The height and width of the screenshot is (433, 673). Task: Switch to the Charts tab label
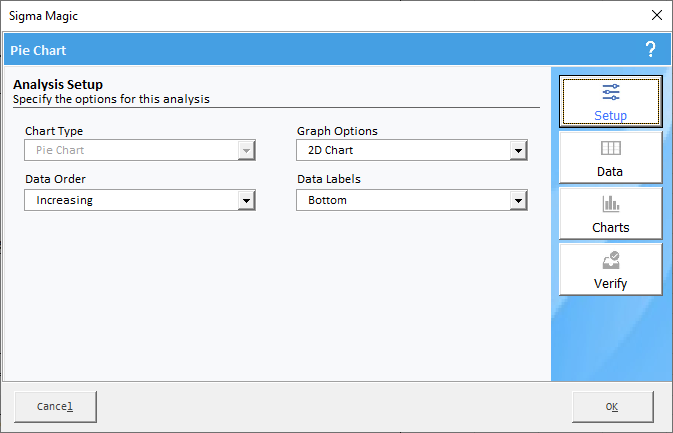coord(611,227)
